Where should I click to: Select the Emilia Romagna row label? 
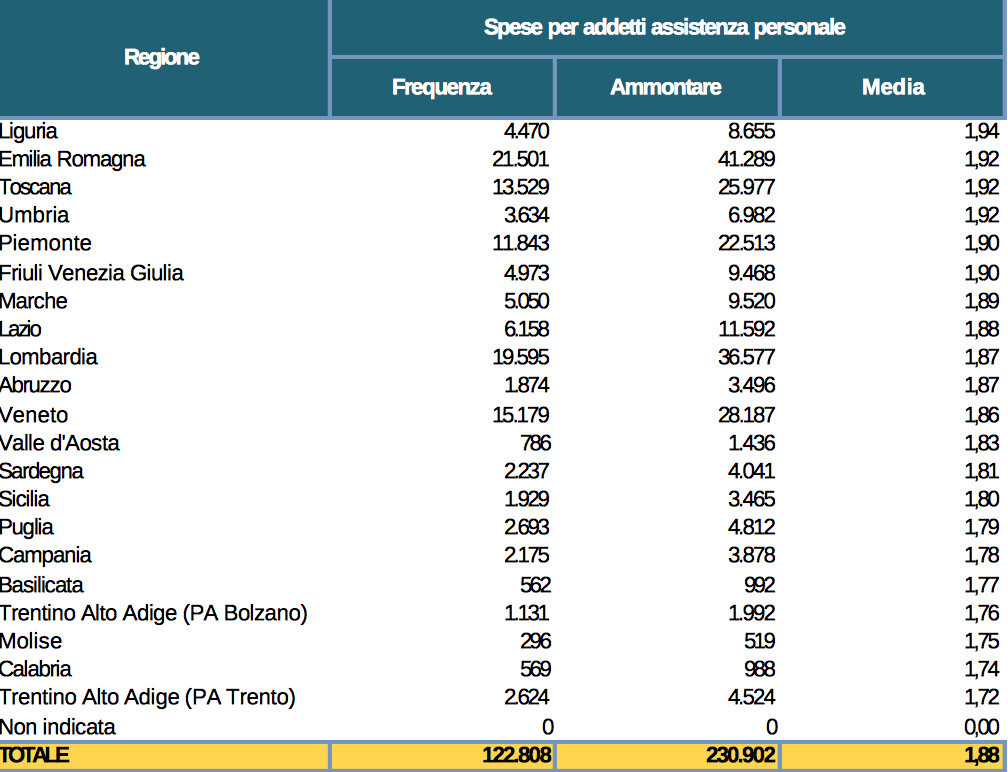pyautogui.click(x=73, y=159)
